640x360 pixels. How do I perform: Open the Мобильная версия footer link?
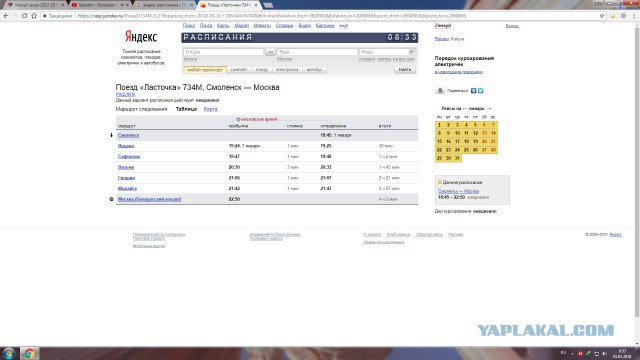click(x=149, y=246)
